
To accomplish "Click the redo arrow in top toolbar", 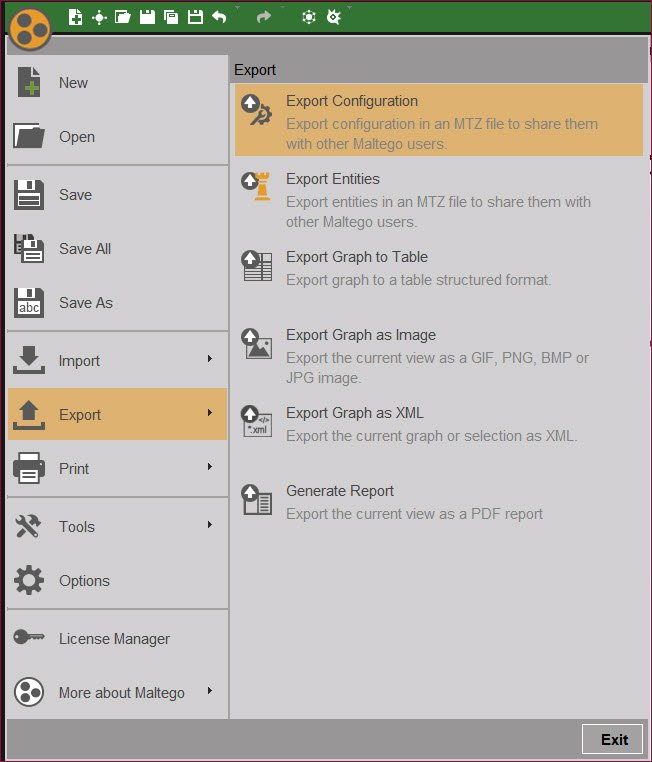I will 264,17.
